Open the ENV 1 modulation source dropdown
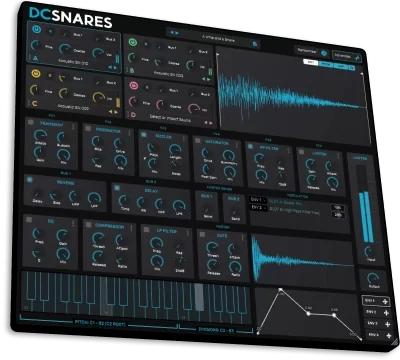Viewport: 400px width, 360px height. coord(258,200)
